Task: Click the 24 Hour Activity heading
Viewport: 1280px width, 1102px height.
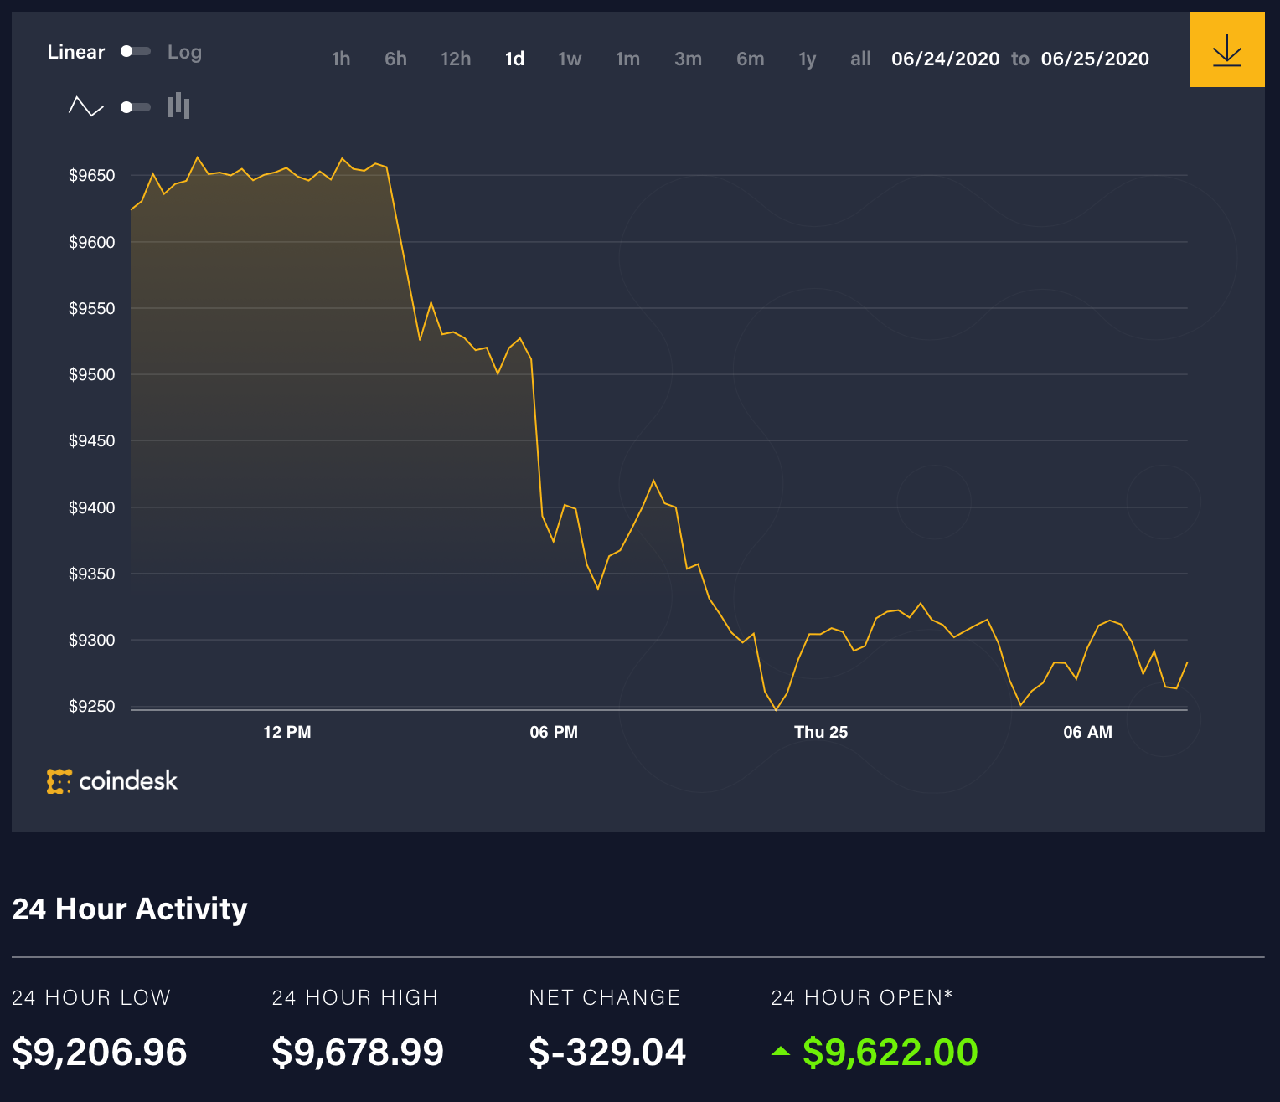Action: (130, 909)
